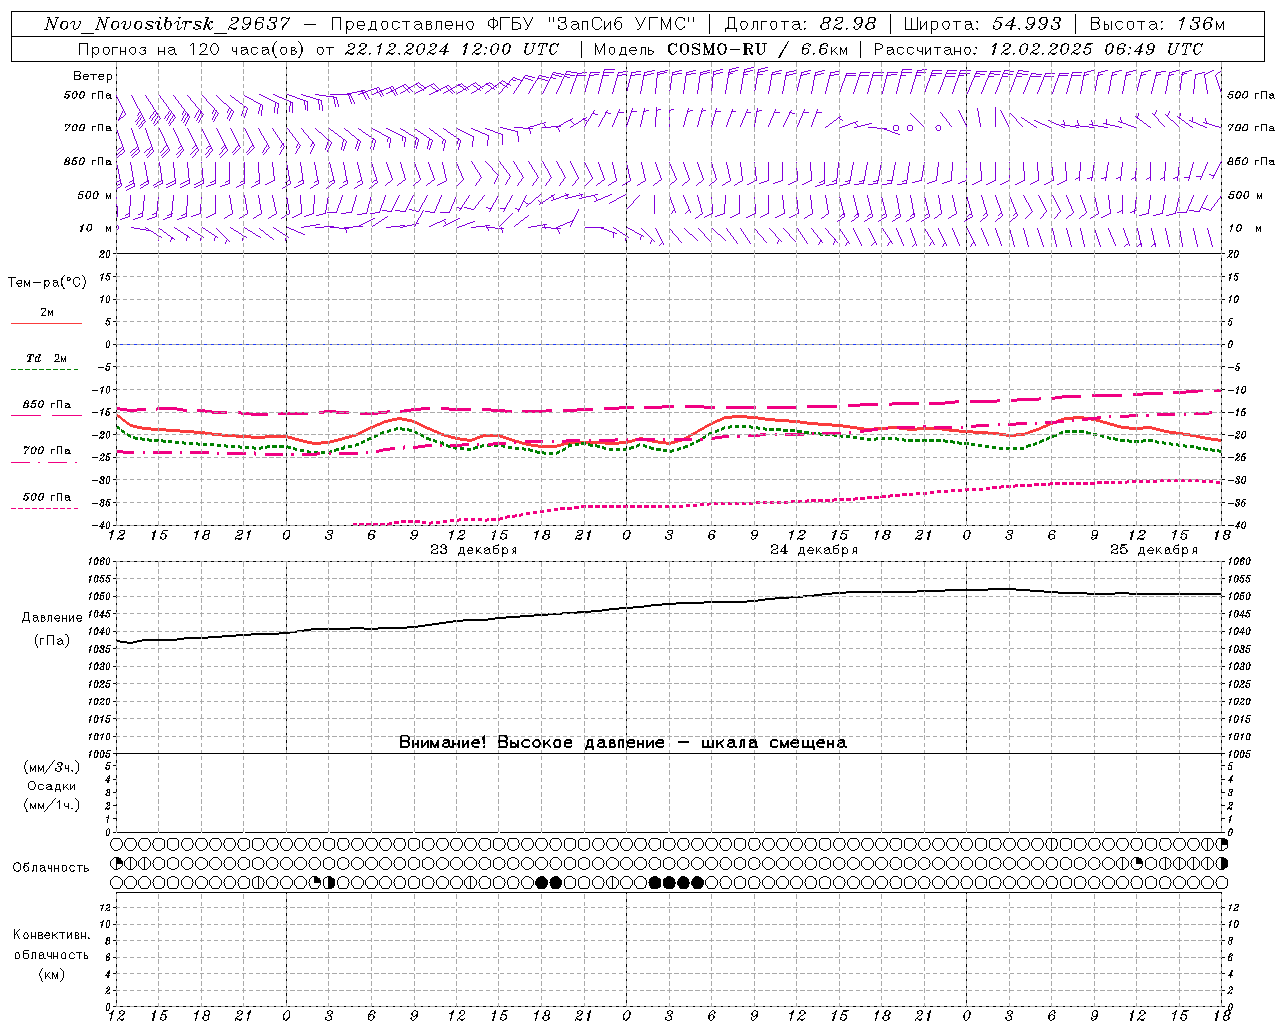The width and height of the screenshot is (1280, 1024).
Task: Click first filled cloud circle at 18h 23 декабря
Action: tap(542, 882)
